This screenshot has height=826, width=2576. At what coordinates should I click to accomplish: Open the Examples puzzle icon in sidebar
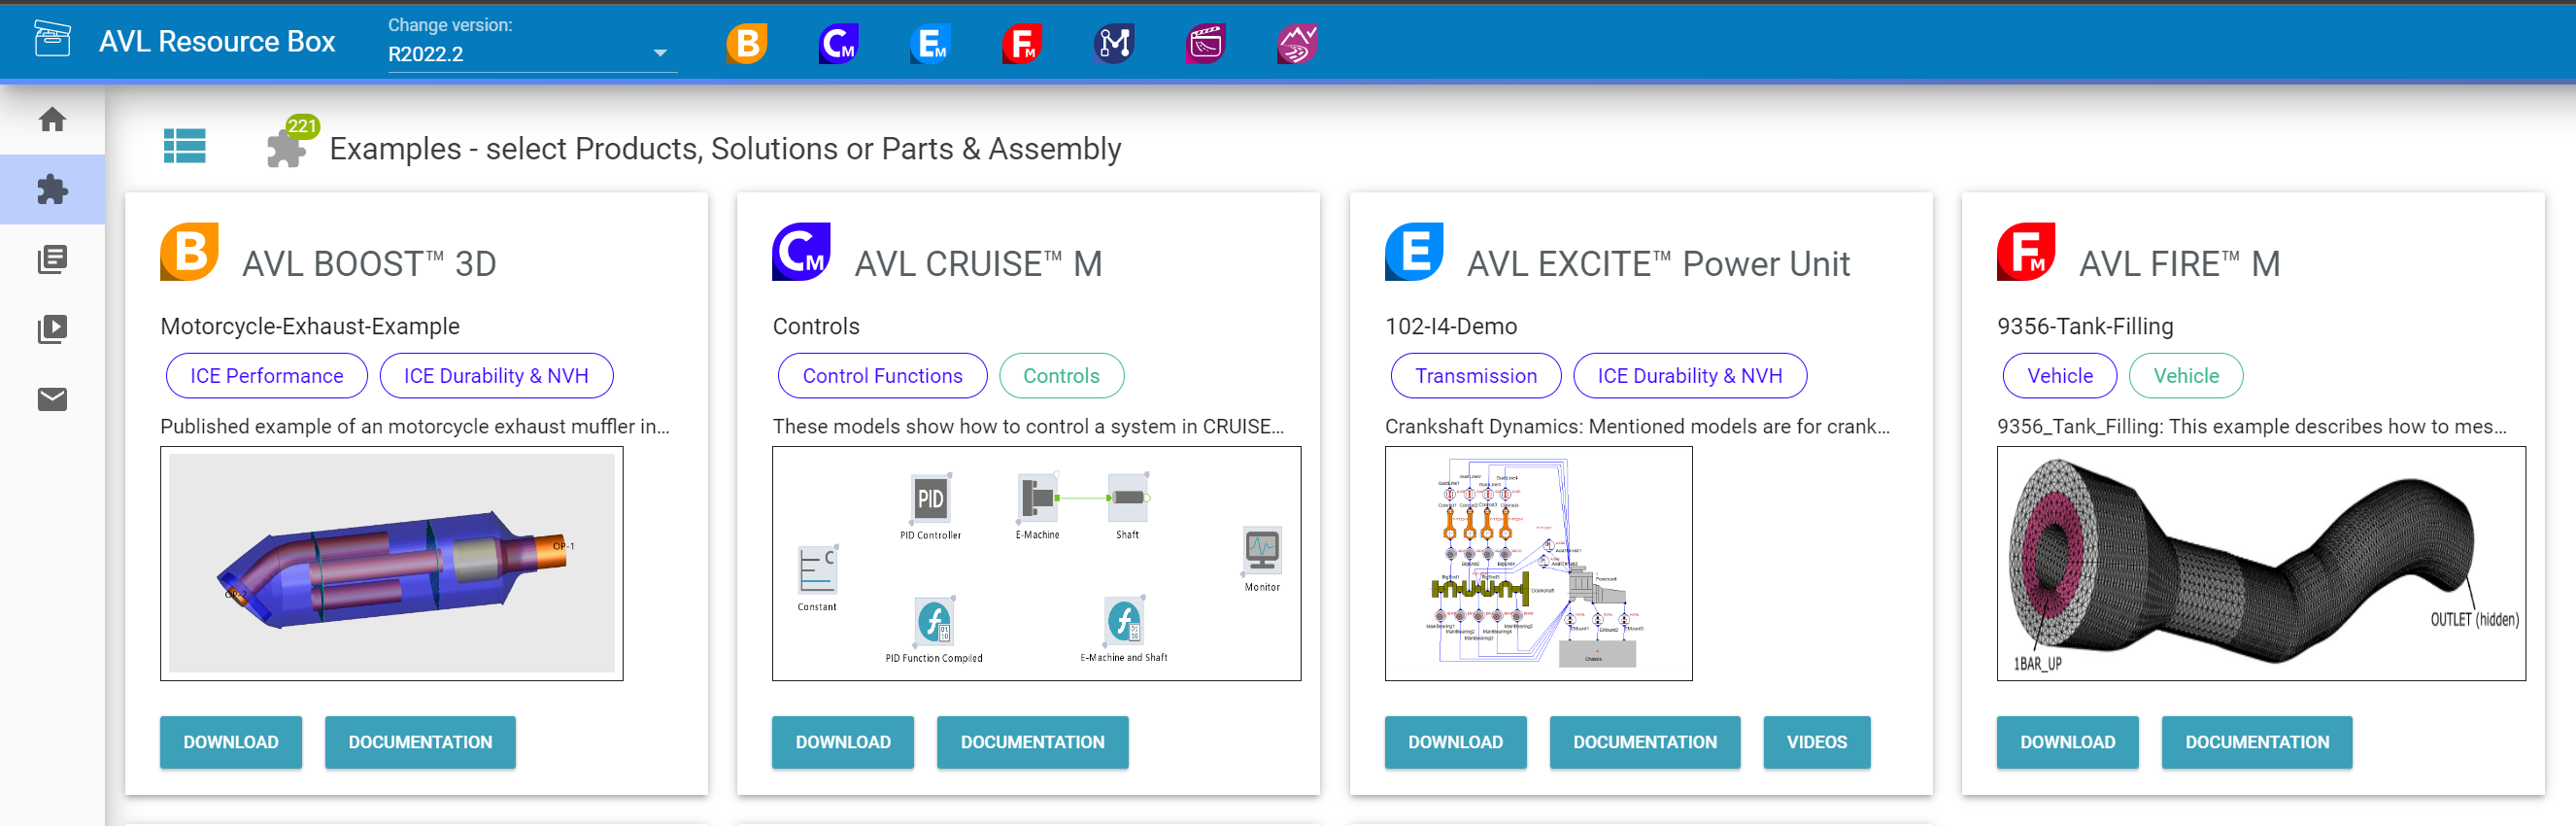52,189
